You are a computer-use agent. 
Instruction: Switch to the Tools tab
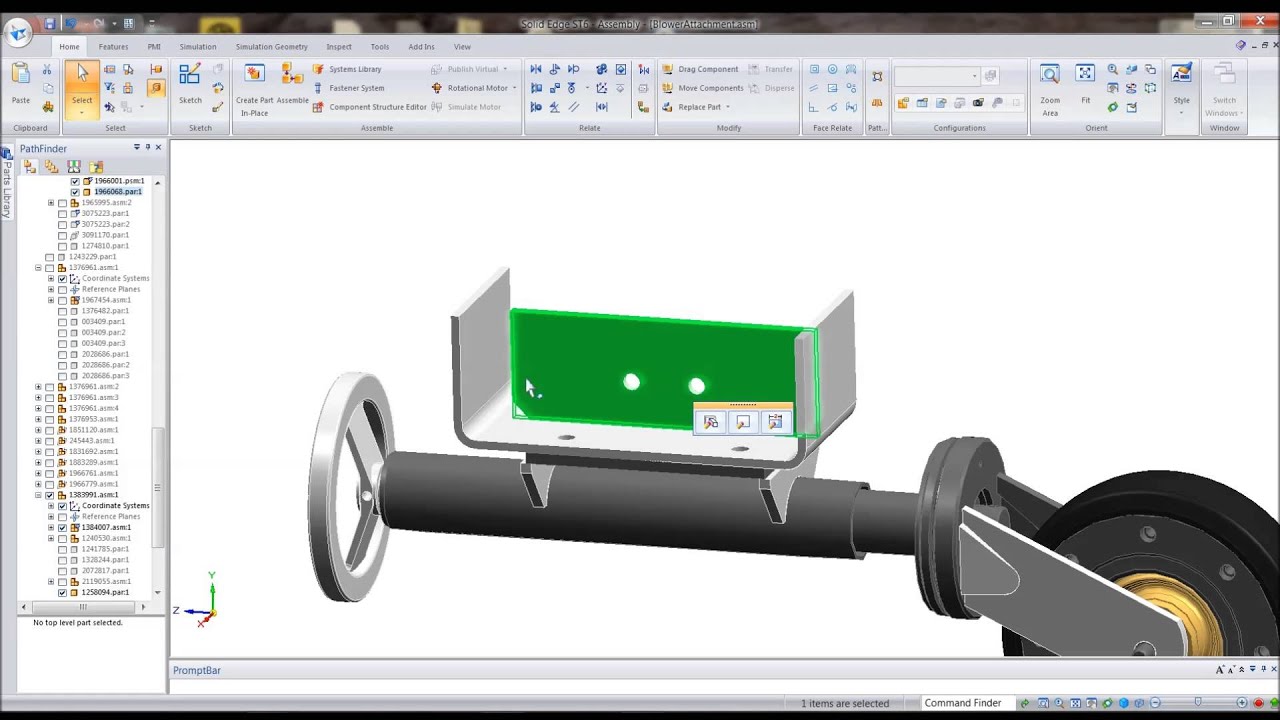pyautogui.click(x=380, y=46)
